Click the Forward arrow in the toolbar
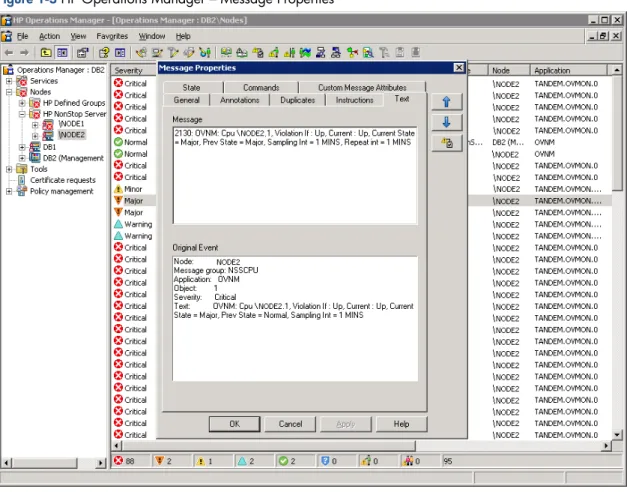Viewport: 627px width, 492px height. coord(24,53)
